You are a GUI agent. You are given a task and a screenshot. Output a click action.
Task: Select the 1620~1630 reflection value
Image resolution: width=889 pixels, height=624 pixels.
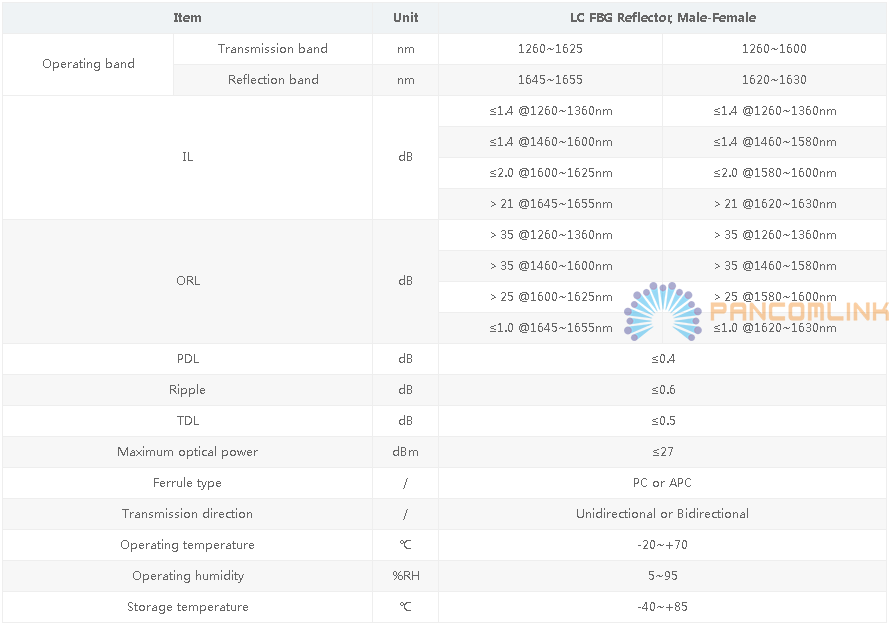click(x=774, y=79)
